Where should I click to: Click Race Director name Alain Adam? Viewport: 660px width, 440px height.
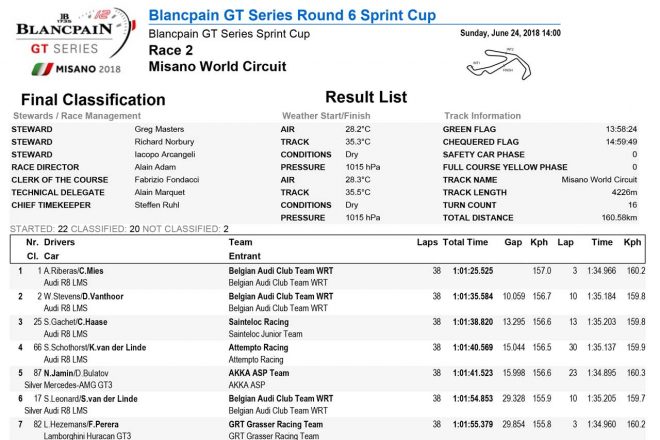coord(153,167)
